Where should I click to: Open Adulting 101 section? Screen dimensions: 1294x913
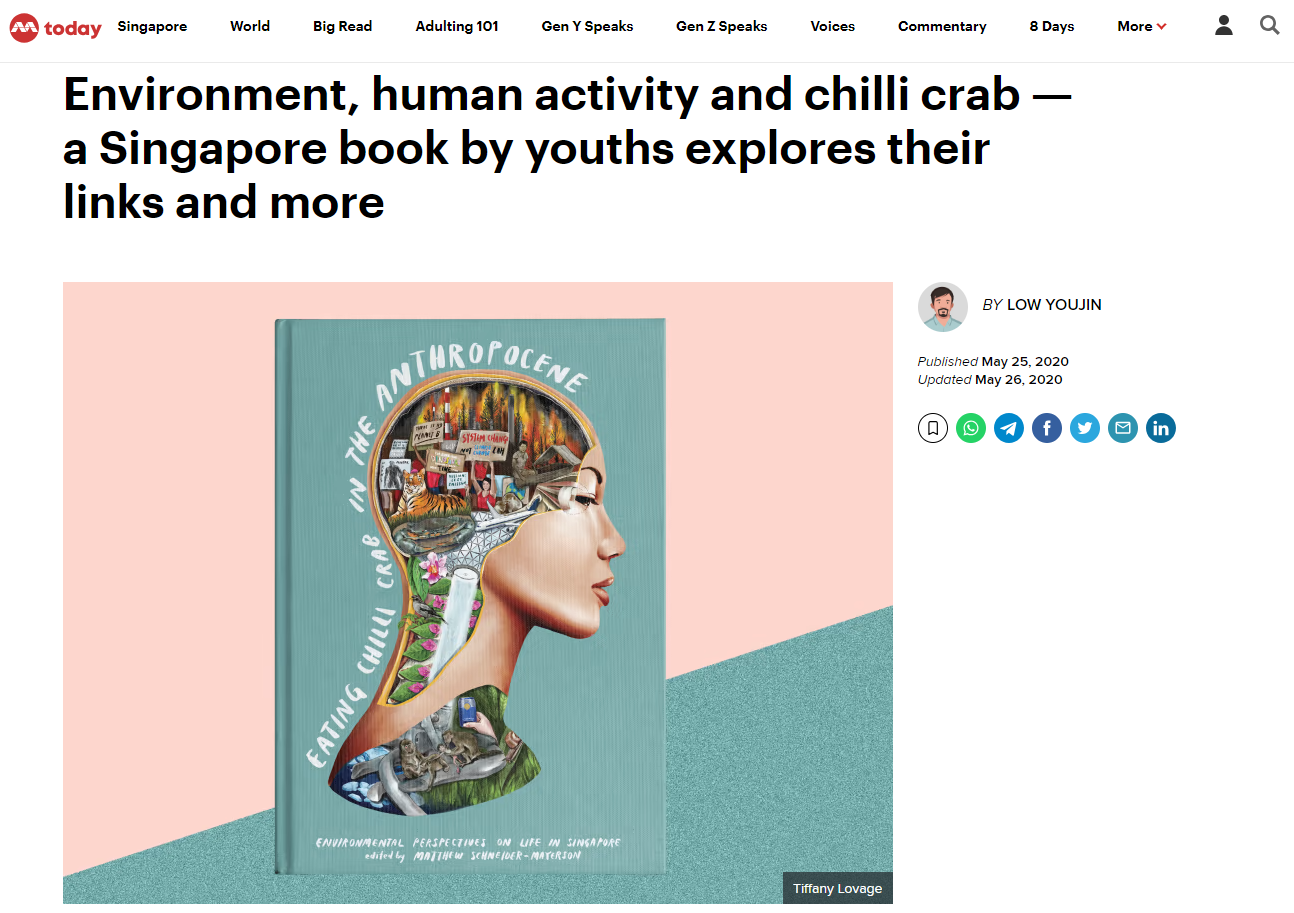click(457, 27)
